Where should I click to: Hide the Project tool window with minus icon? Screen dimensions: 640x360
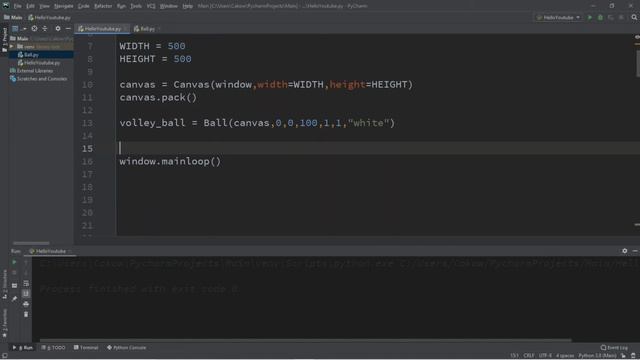coord(68,29)
